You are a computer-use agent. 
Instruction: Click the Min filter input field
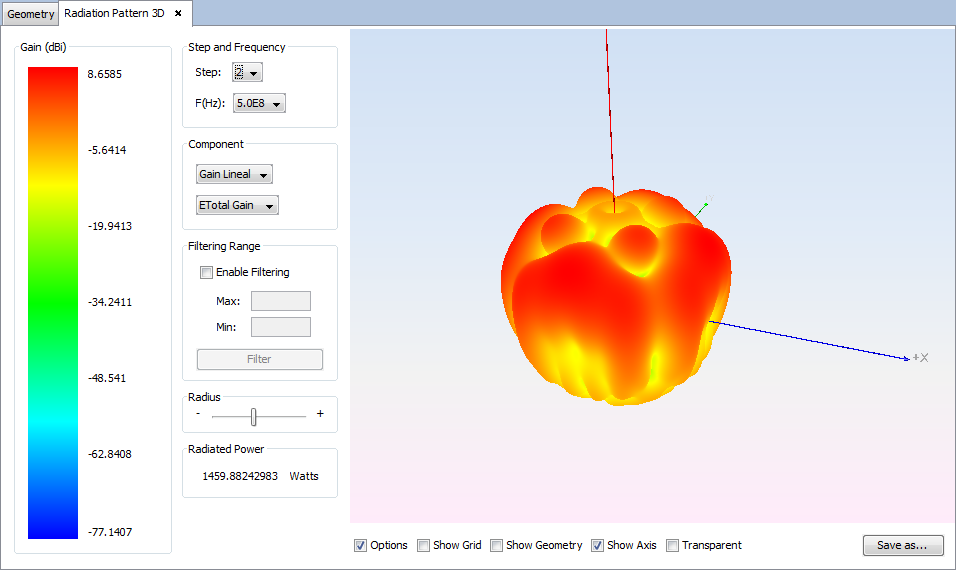coord(280,327)
